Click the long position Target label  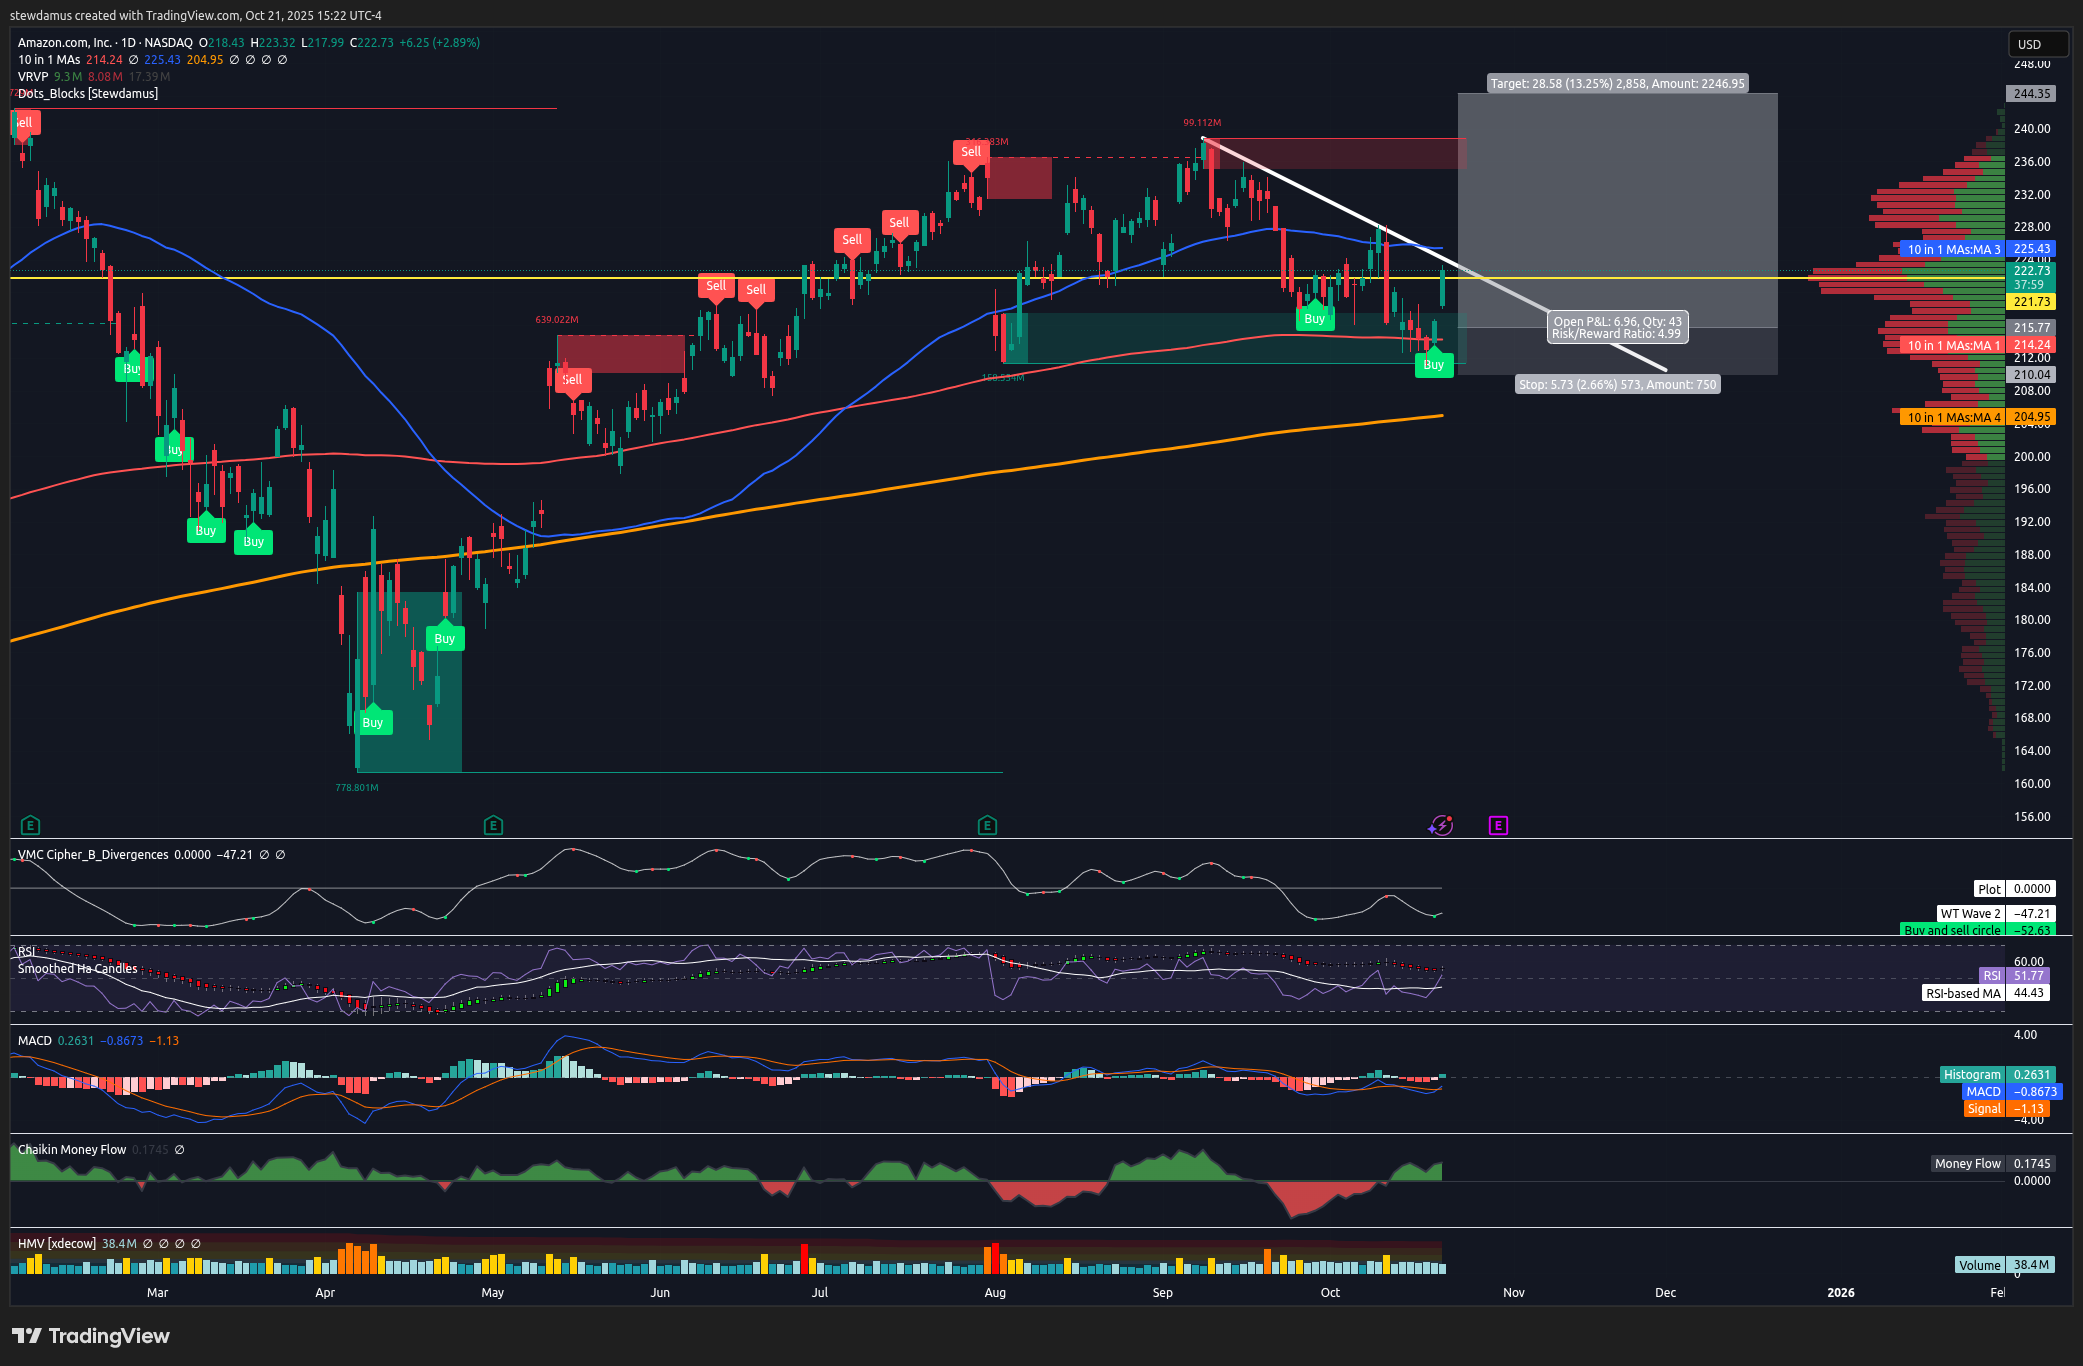point(1617,84)
